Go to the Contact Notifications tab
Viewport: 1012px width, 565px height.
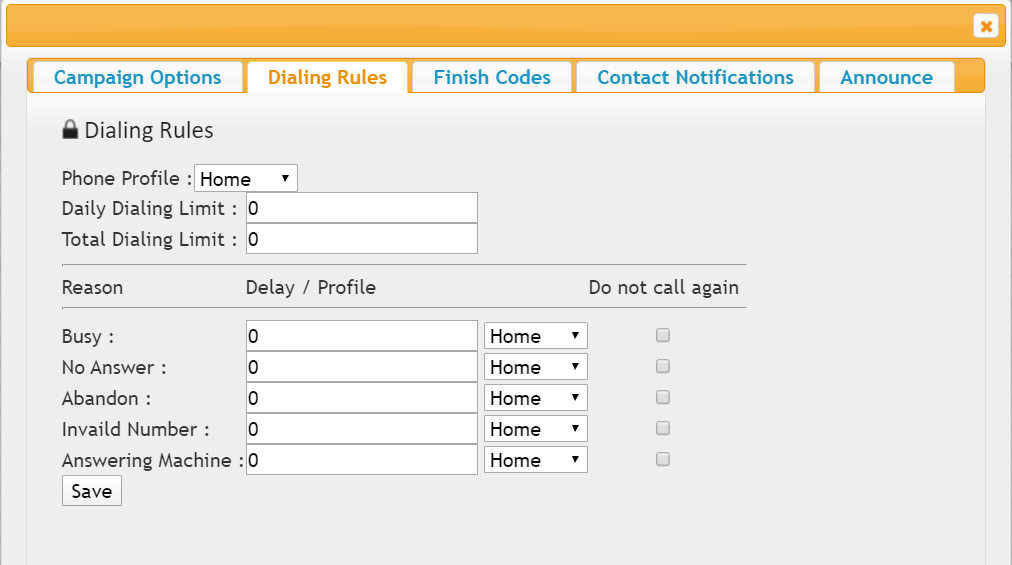tap(695, 77)
